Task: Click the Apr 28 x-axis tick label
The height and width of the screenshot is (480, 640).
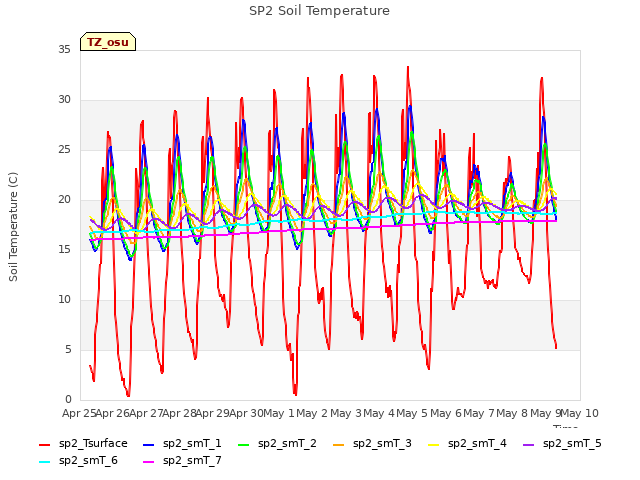Action: (x=179, y=413)
